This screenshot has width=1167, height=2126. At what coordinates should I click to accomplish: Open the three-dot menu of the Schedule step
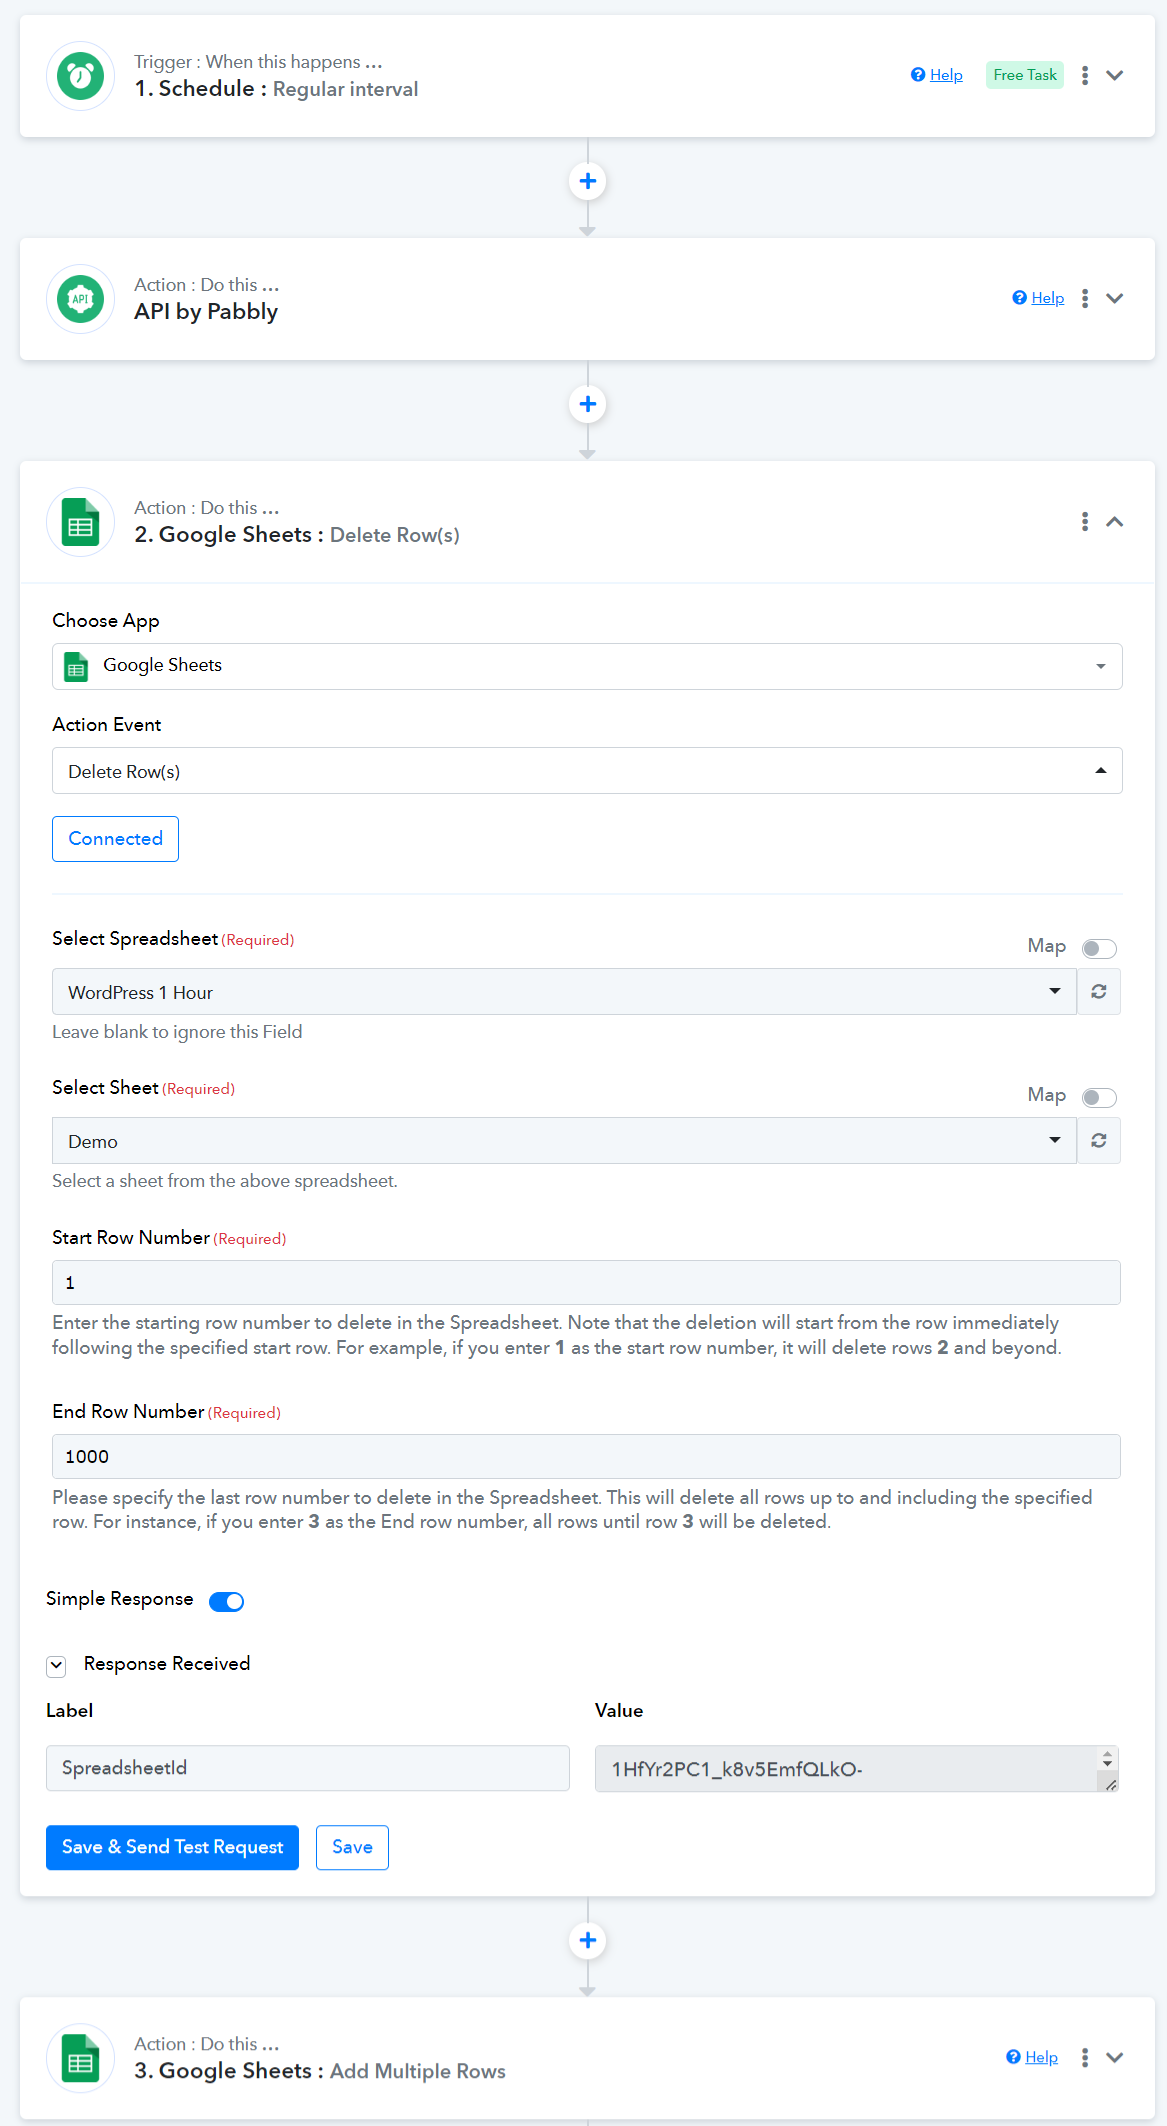(x=1085, y=76)
